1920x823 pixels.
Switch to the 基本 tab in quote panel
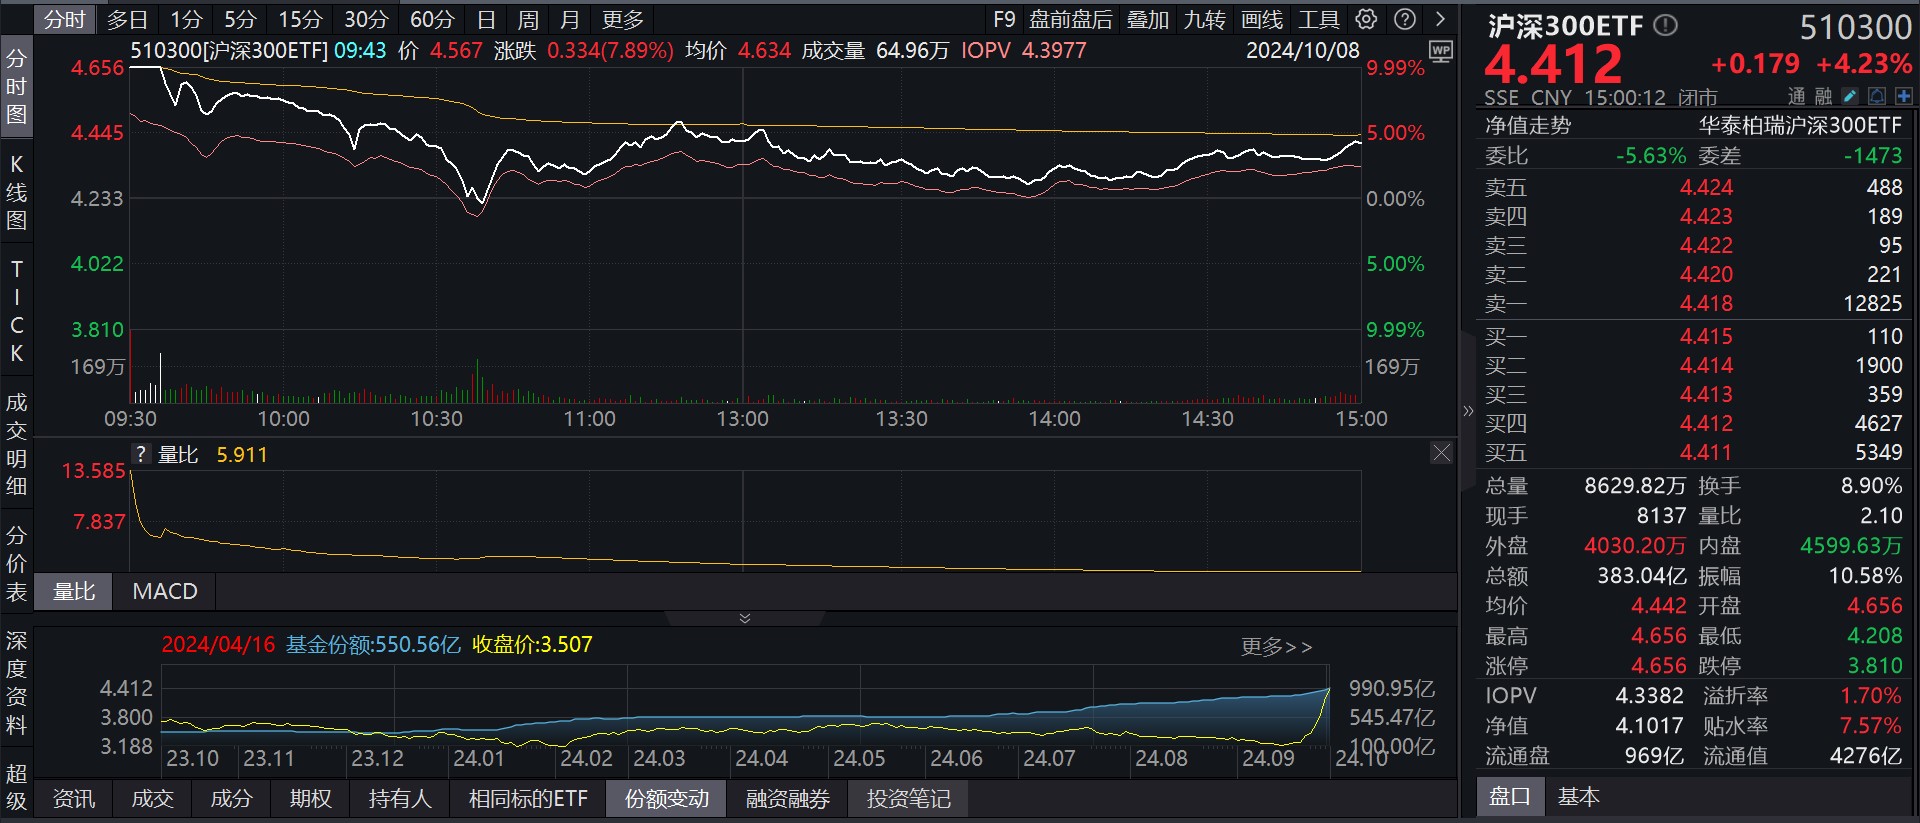pyautogui.click(x=1579, y=797)
